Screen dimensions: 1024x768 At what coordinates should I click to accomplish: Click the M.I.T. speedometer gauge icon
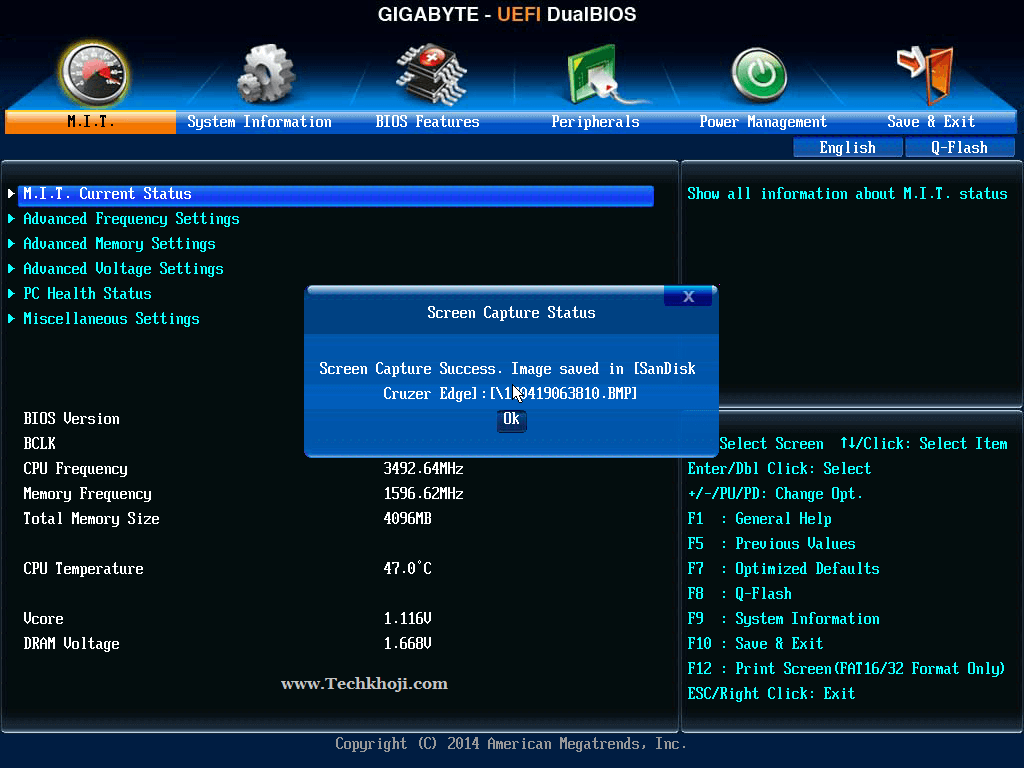coord(93,74)
